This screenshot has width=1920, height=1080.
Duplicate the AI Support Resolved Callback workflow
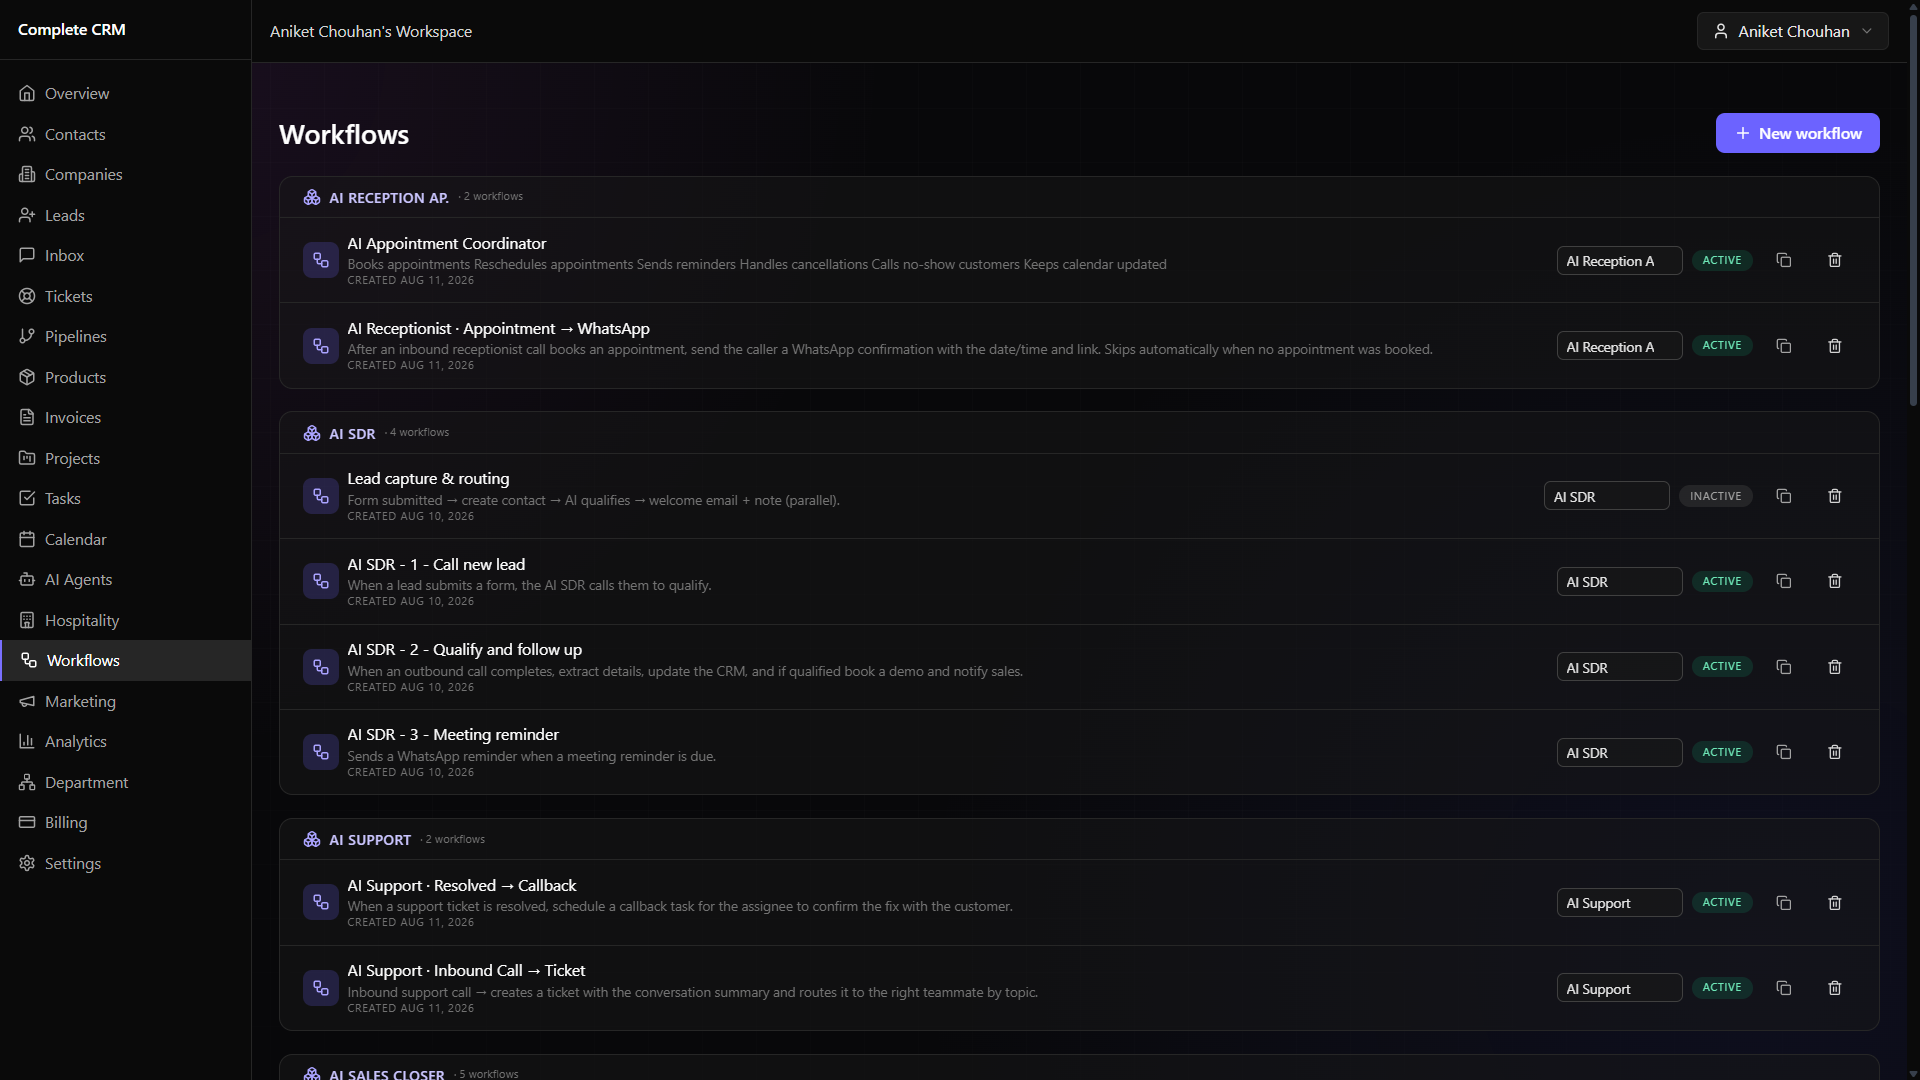coord(1783,903)
